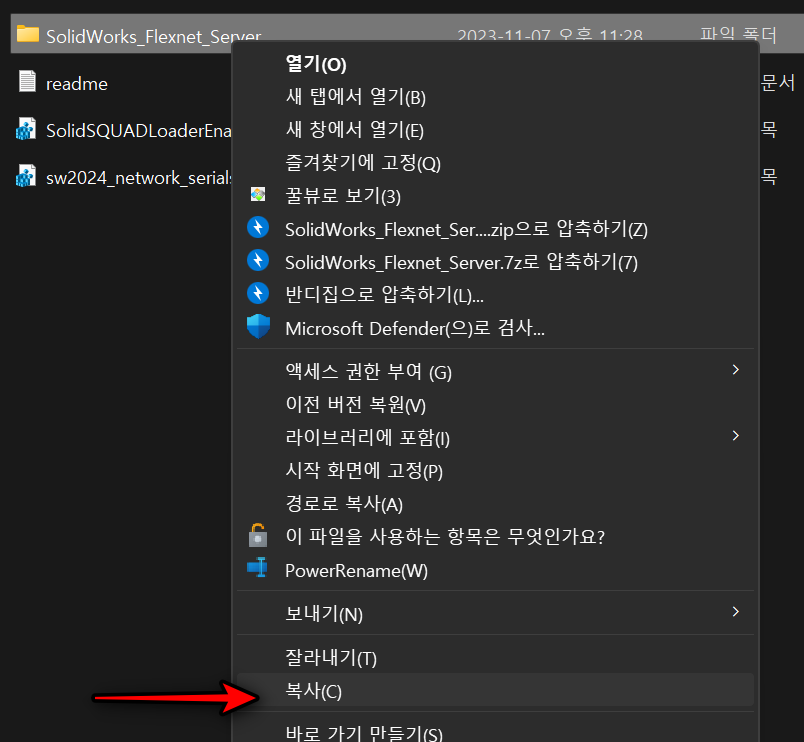The width and height of the screenshot is (804, 742).
Task: Choose 이 파일을 사용하는 항목은 무엇인가요?
Action: (x=495, y=537)
